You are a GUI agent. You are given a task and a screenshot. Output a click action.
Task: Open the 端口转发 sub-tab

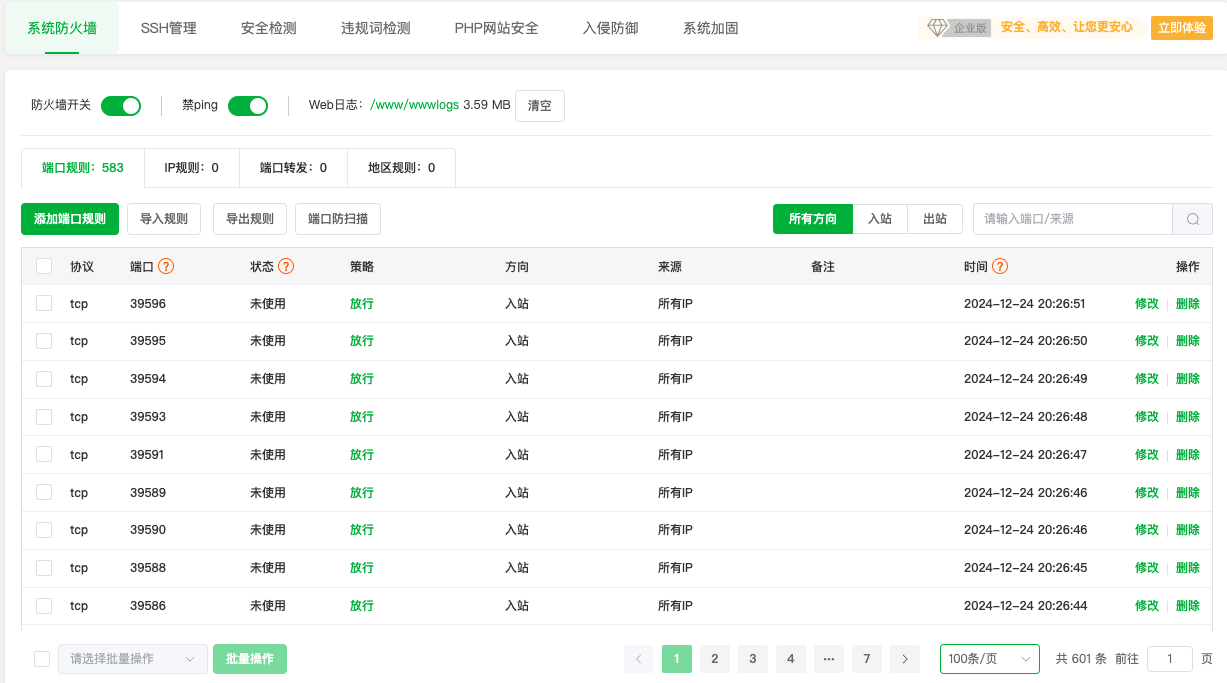tap(294, 168)
